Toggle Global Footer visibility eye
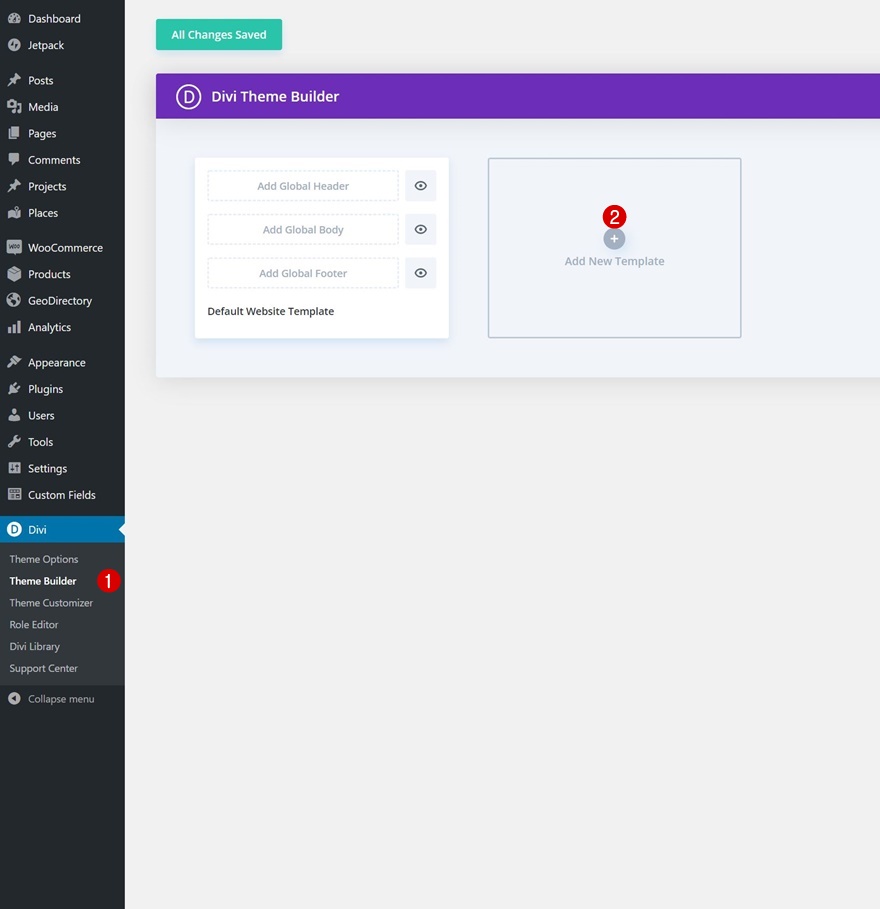 (x=420, y=273)
